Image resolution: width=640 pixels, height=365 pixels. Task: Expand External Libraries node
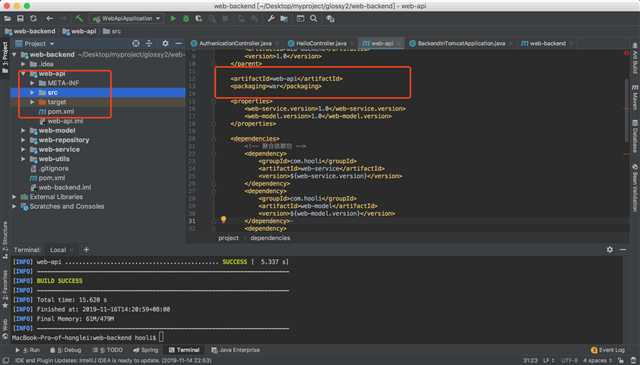14,197
